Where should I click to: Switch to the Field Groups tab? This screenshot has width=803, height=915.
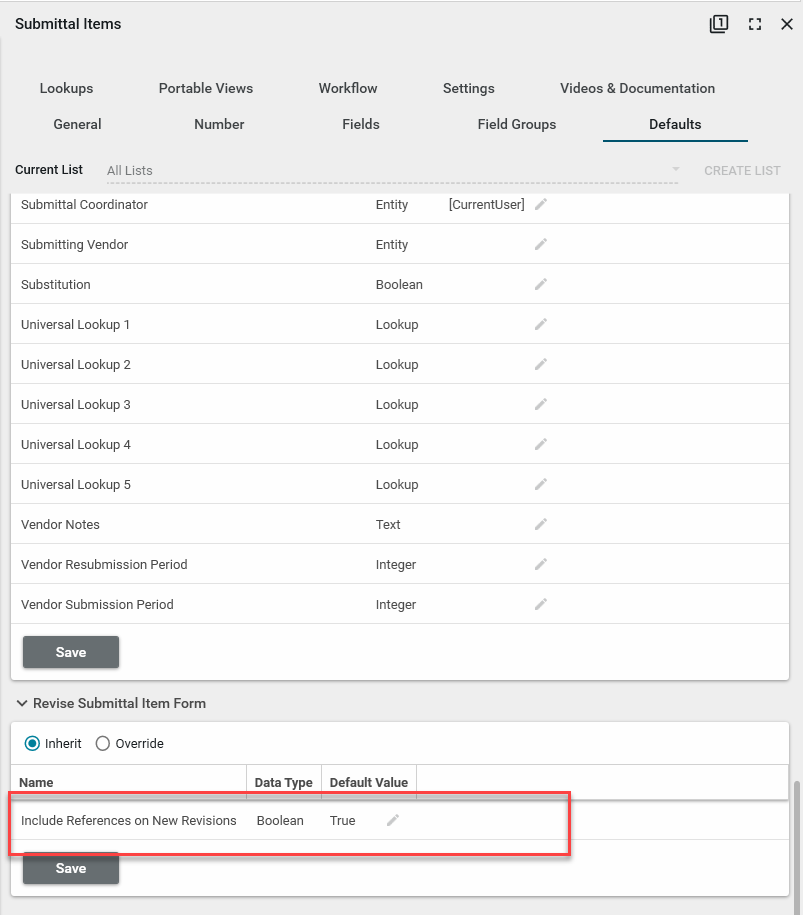click(516, 124)
